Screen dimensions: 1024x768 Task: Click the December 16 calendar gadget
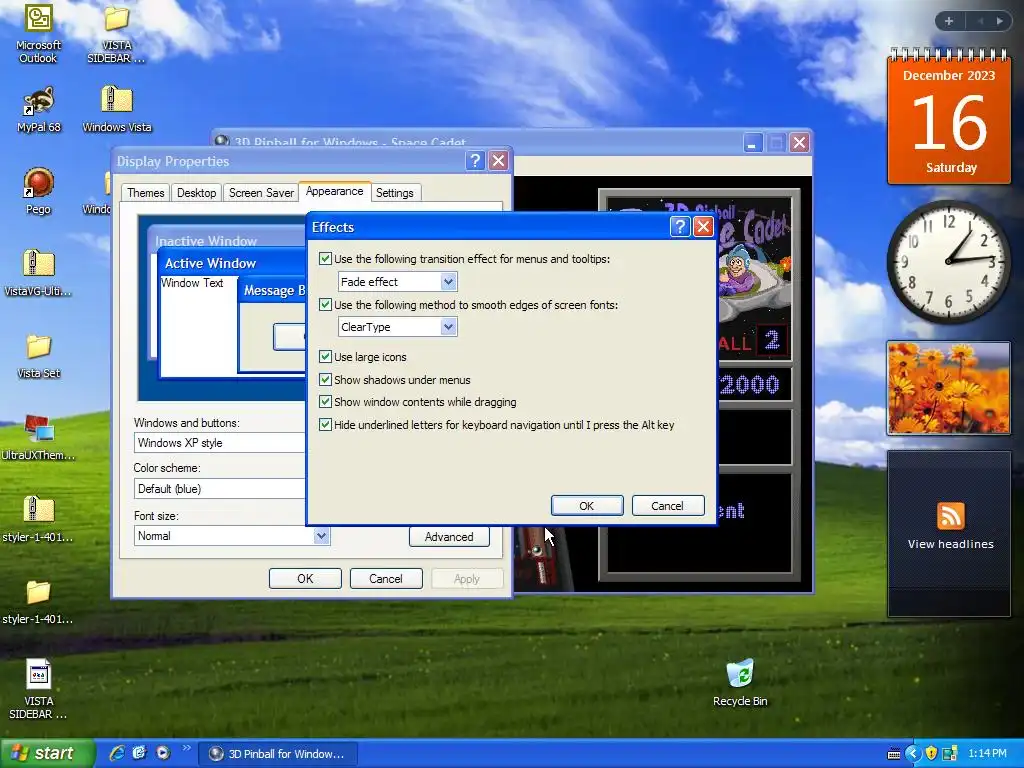click(x=948, y=119)
